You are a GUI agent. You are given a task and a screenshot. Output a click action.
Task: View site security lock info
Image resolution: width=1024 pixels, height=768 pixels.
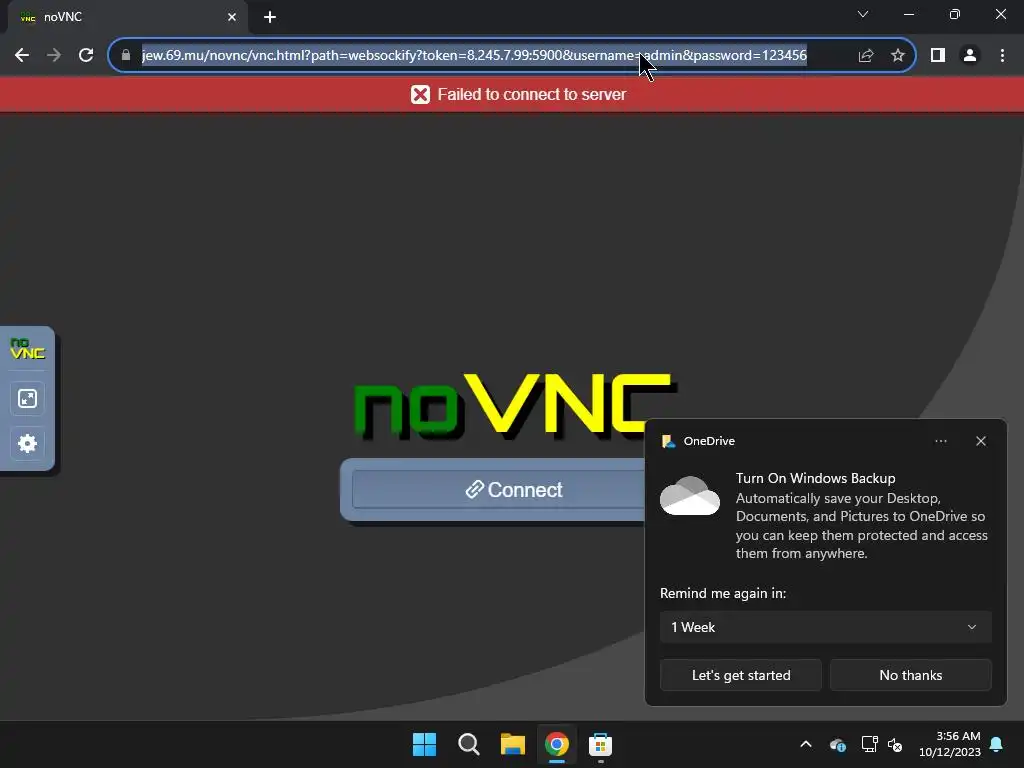(126, 56)
